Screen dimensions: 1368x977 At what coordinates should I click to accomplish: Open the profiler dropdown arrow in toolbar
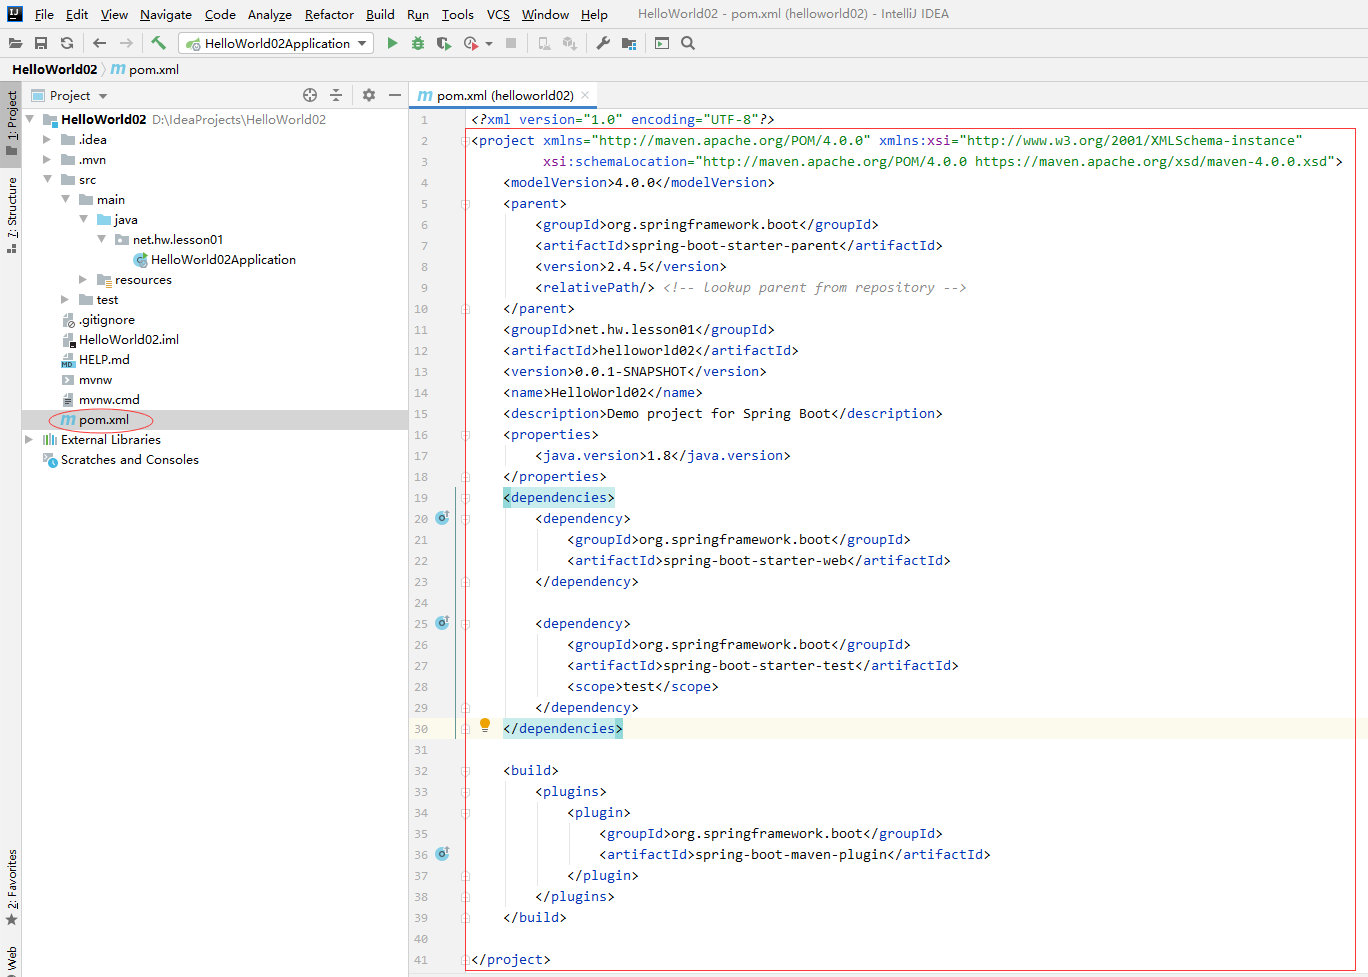[x=489, y=44]
